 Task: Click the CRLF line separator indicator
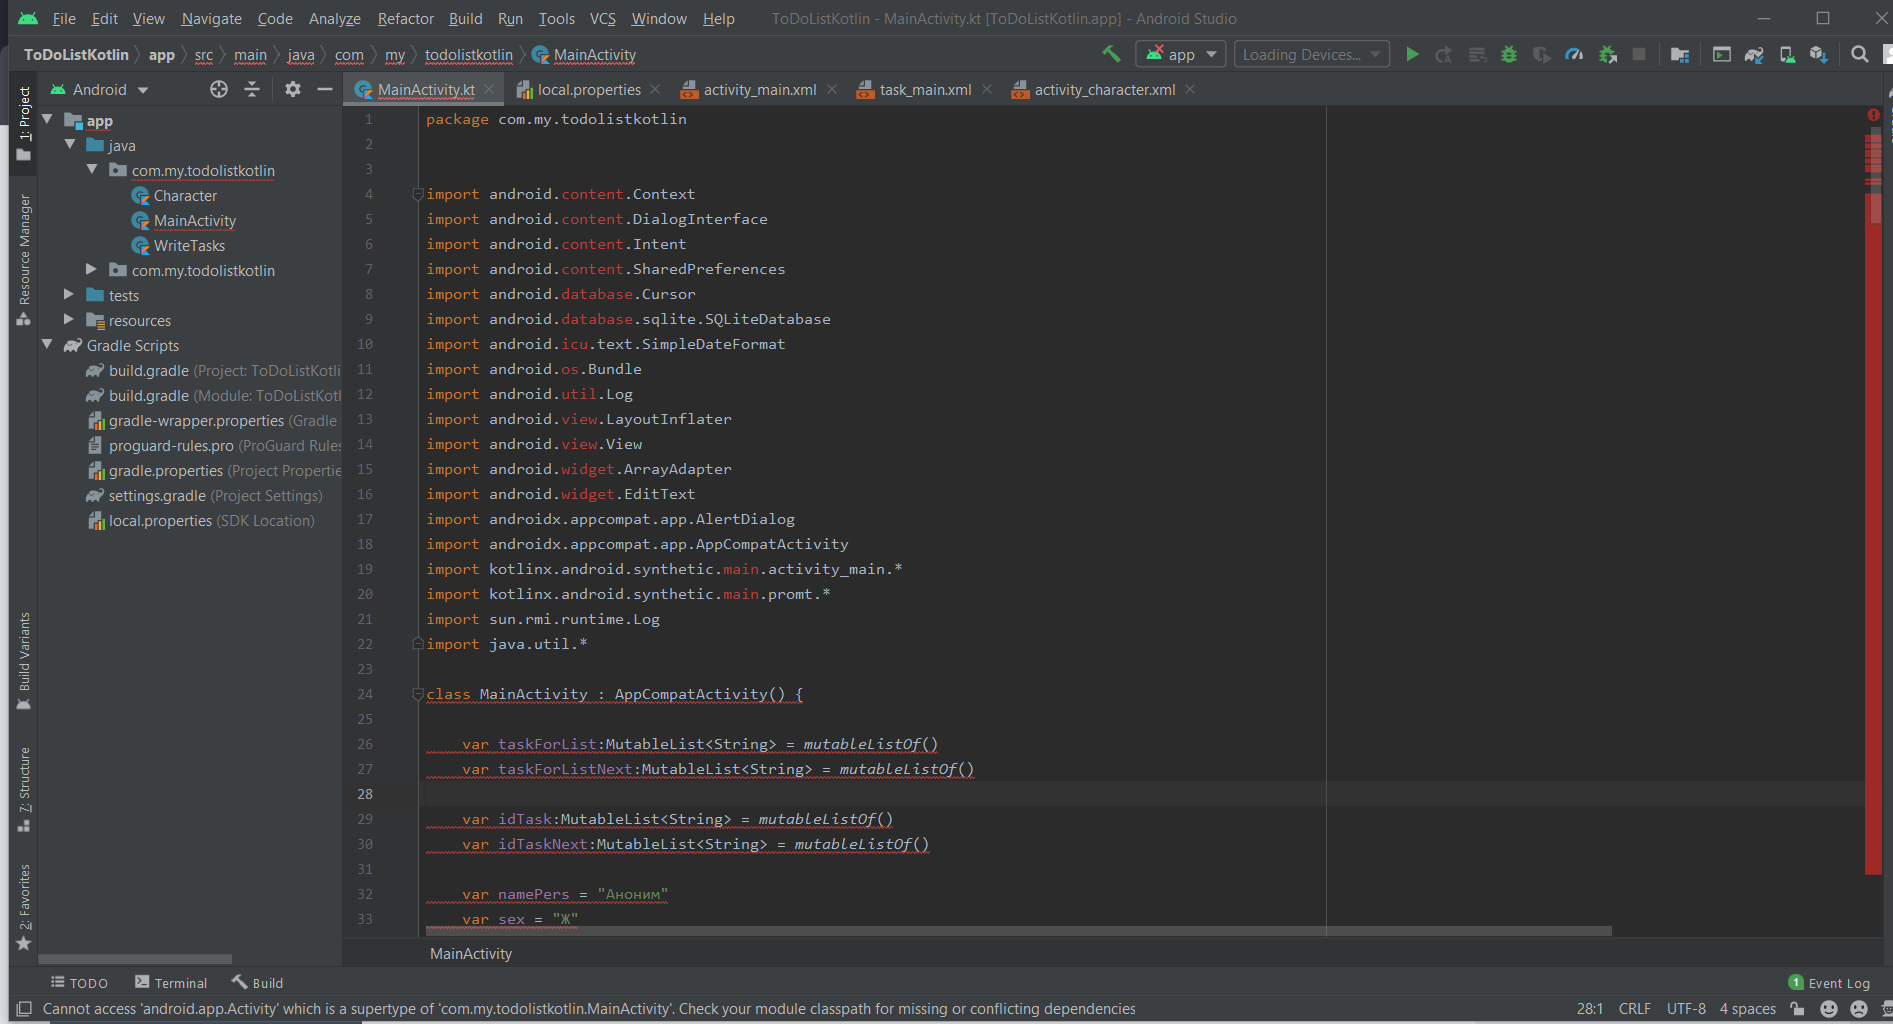[1634, 1009]
